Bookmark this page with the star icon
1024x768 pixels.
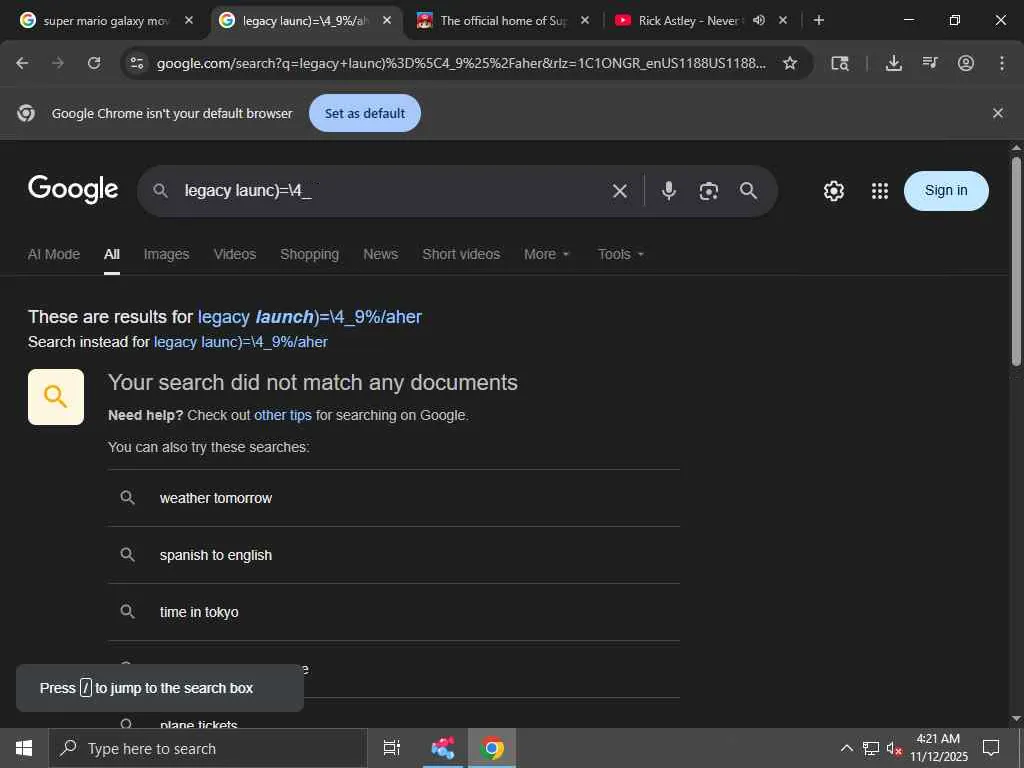point(790,63)
